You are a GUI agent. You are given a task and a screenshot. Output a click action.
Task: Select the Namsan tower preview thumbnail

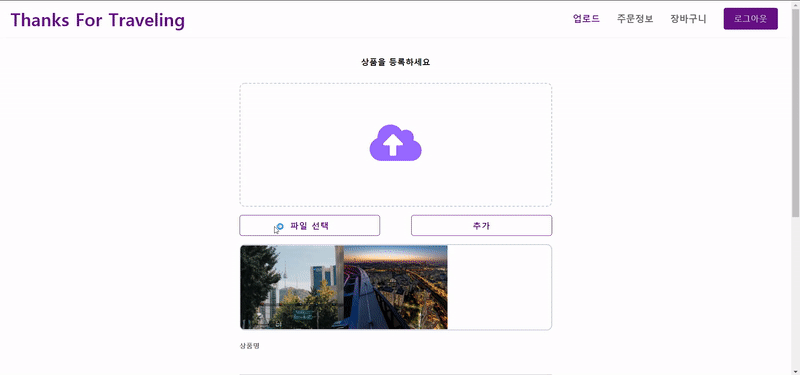[x=292, y=287]
